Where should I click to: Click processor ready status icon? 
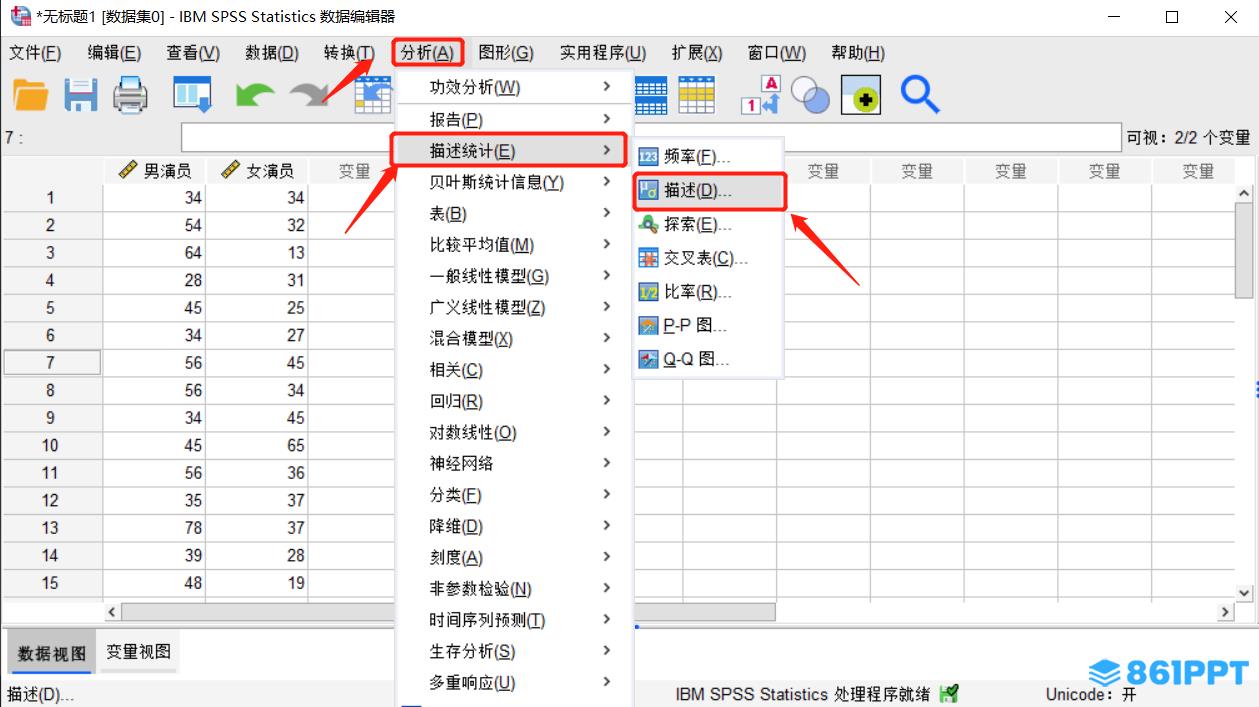click(x=950, y=693)
